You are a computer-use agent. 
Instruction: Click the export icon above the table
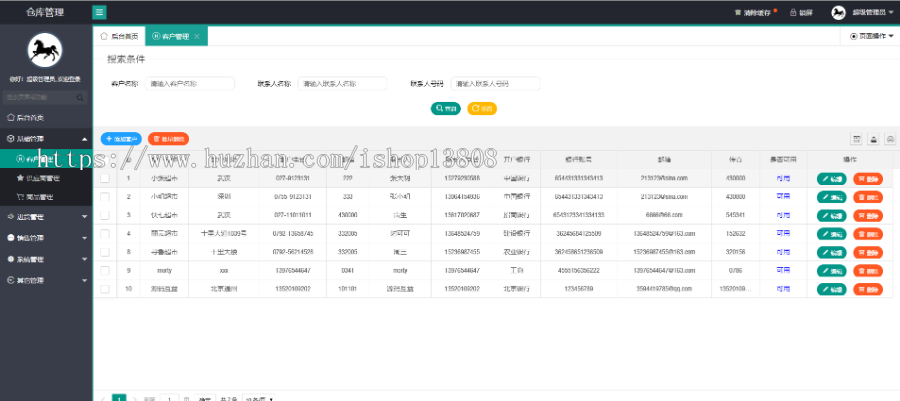874,139
